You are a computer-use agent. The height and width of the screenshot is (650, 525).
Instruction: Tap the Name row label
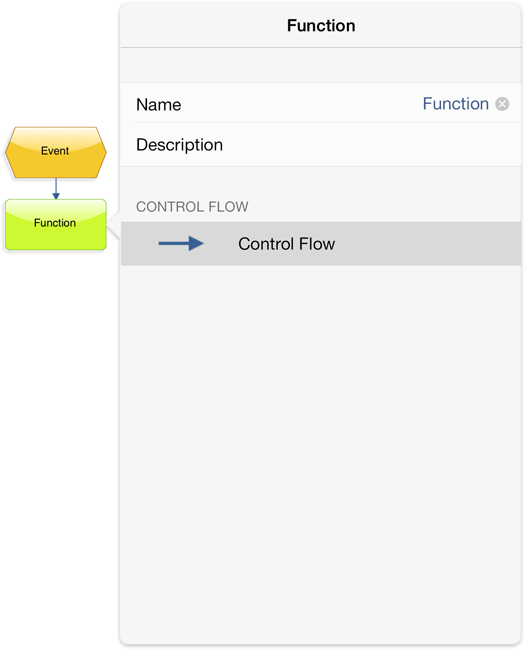(158, 104)
